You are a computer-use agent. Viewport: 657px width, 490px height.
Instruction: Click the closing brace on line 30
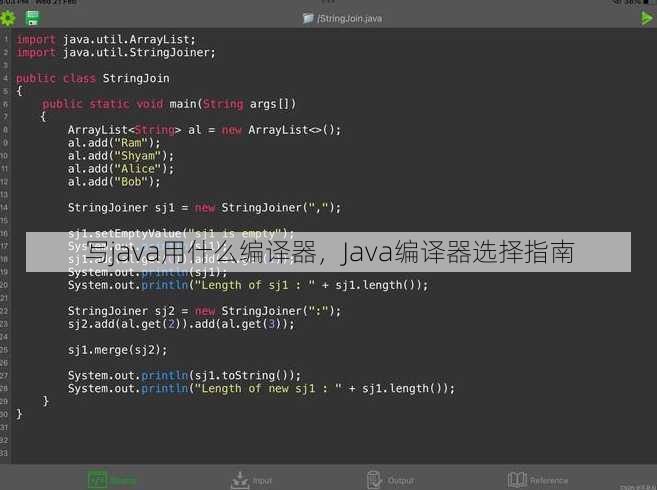(x=19, y=415)
